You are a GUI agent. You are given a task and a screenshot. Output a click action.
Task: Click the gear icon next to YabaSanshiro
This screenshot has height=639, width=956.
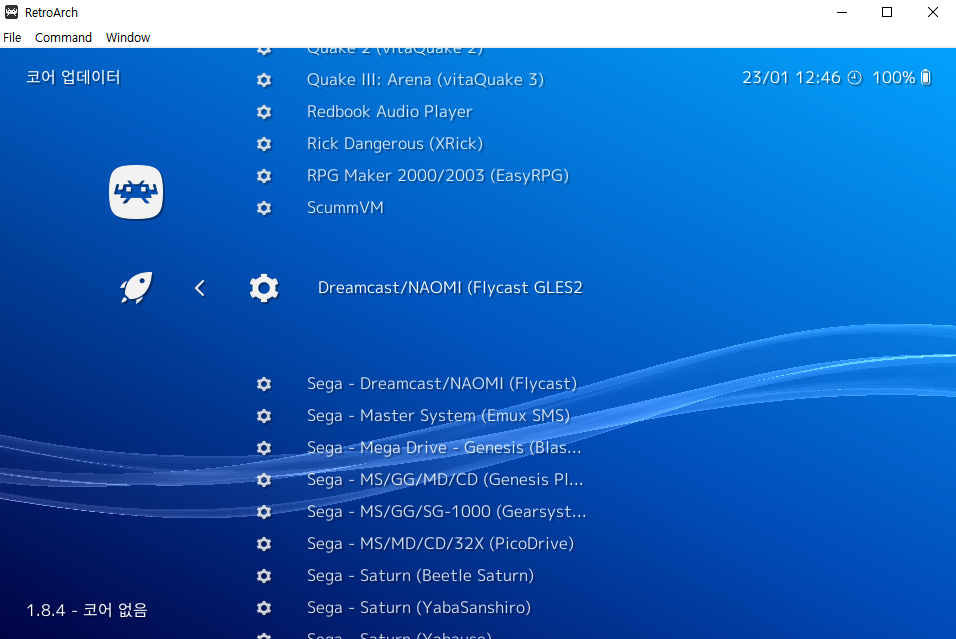[264, 608]
